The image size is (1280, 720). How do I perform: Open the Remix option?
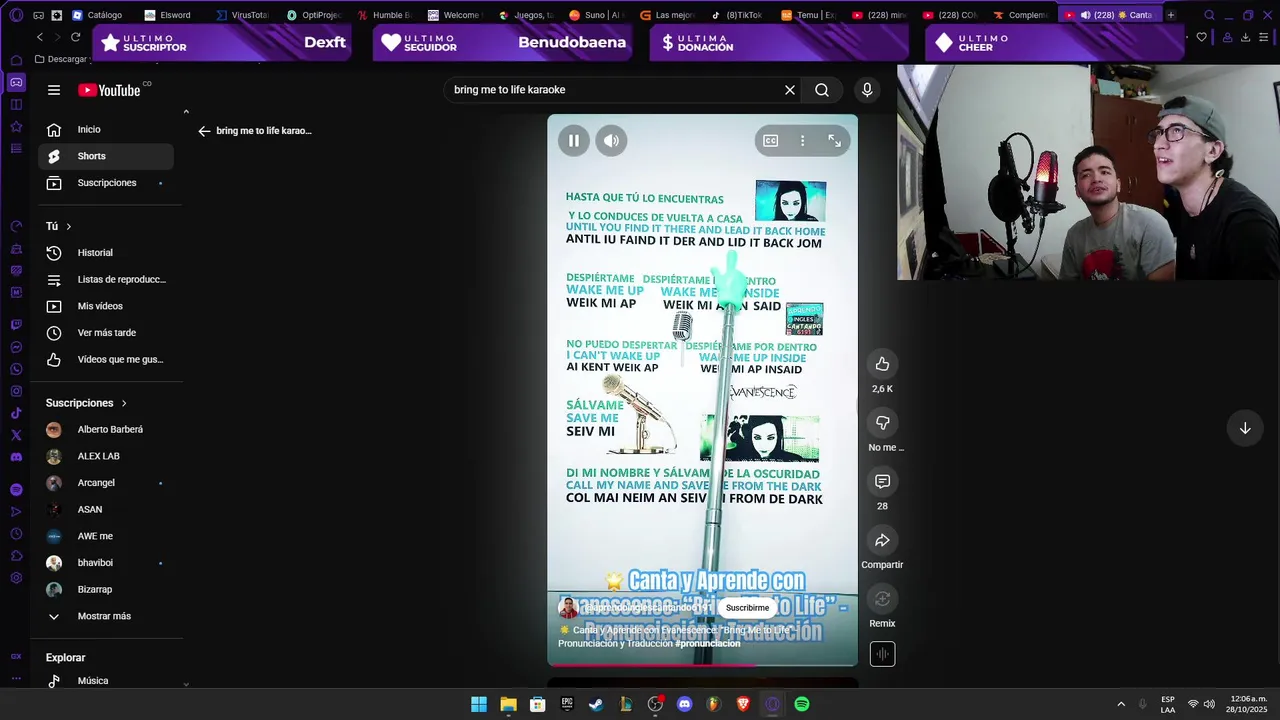(882, 599)
